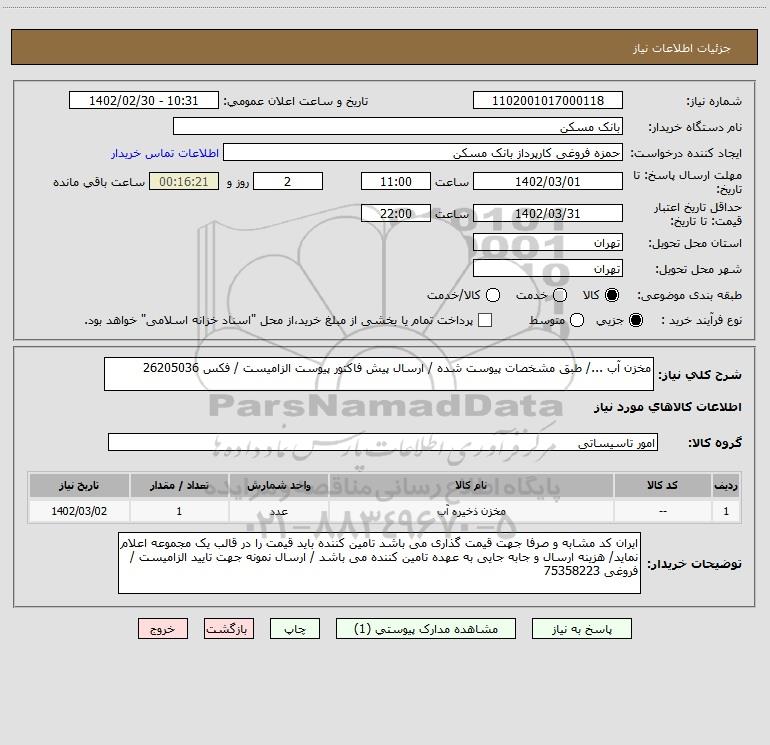770x745 pixels.
Task: Select the کالا/خدمت radio button
Action: [493, 295]
